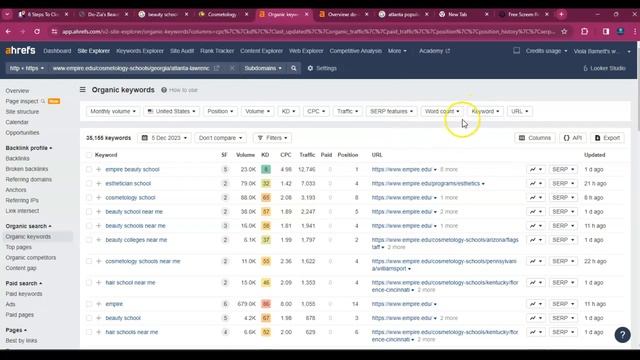640x360 pixels.
Task: Open new browser tab with plus icon
Action: pos(562,14)
